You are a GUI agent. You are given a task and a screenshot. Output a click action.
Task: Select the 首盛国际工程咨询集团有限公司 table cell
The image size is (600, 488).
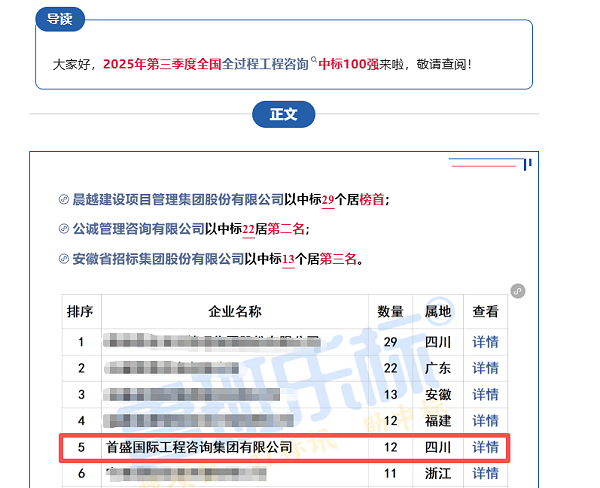199,447
